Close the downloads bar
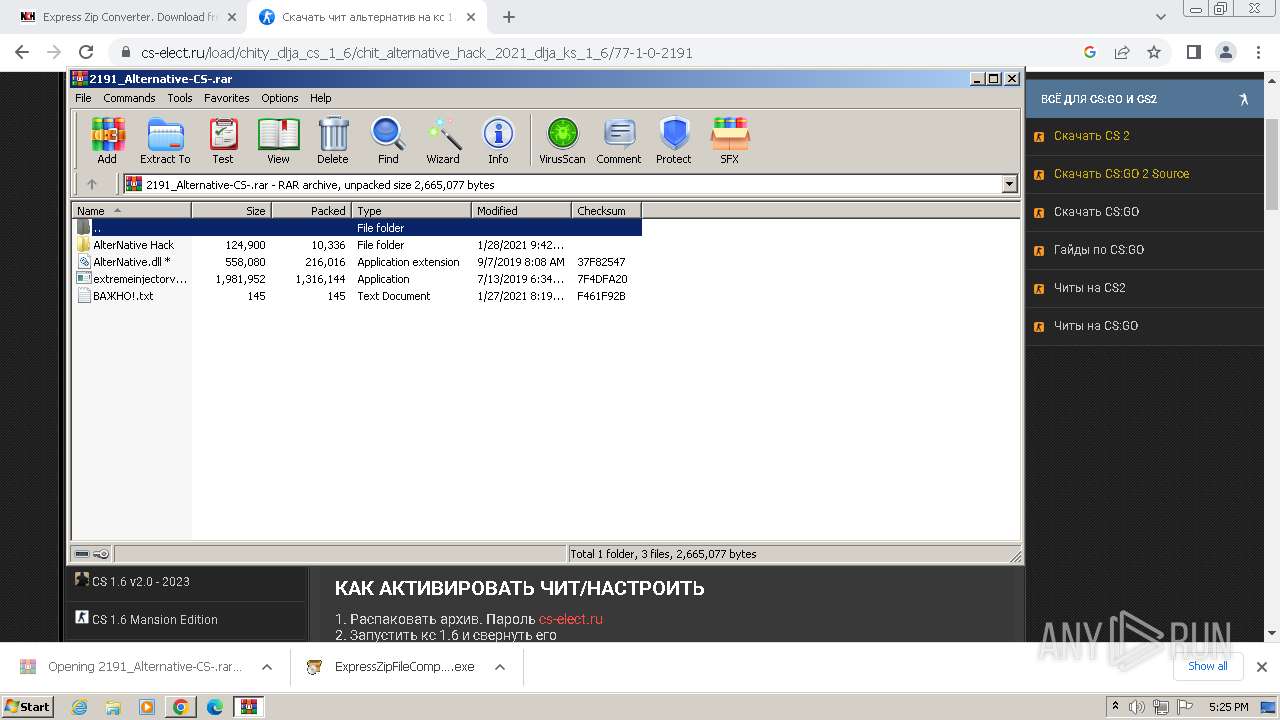 click(1262, 667)
